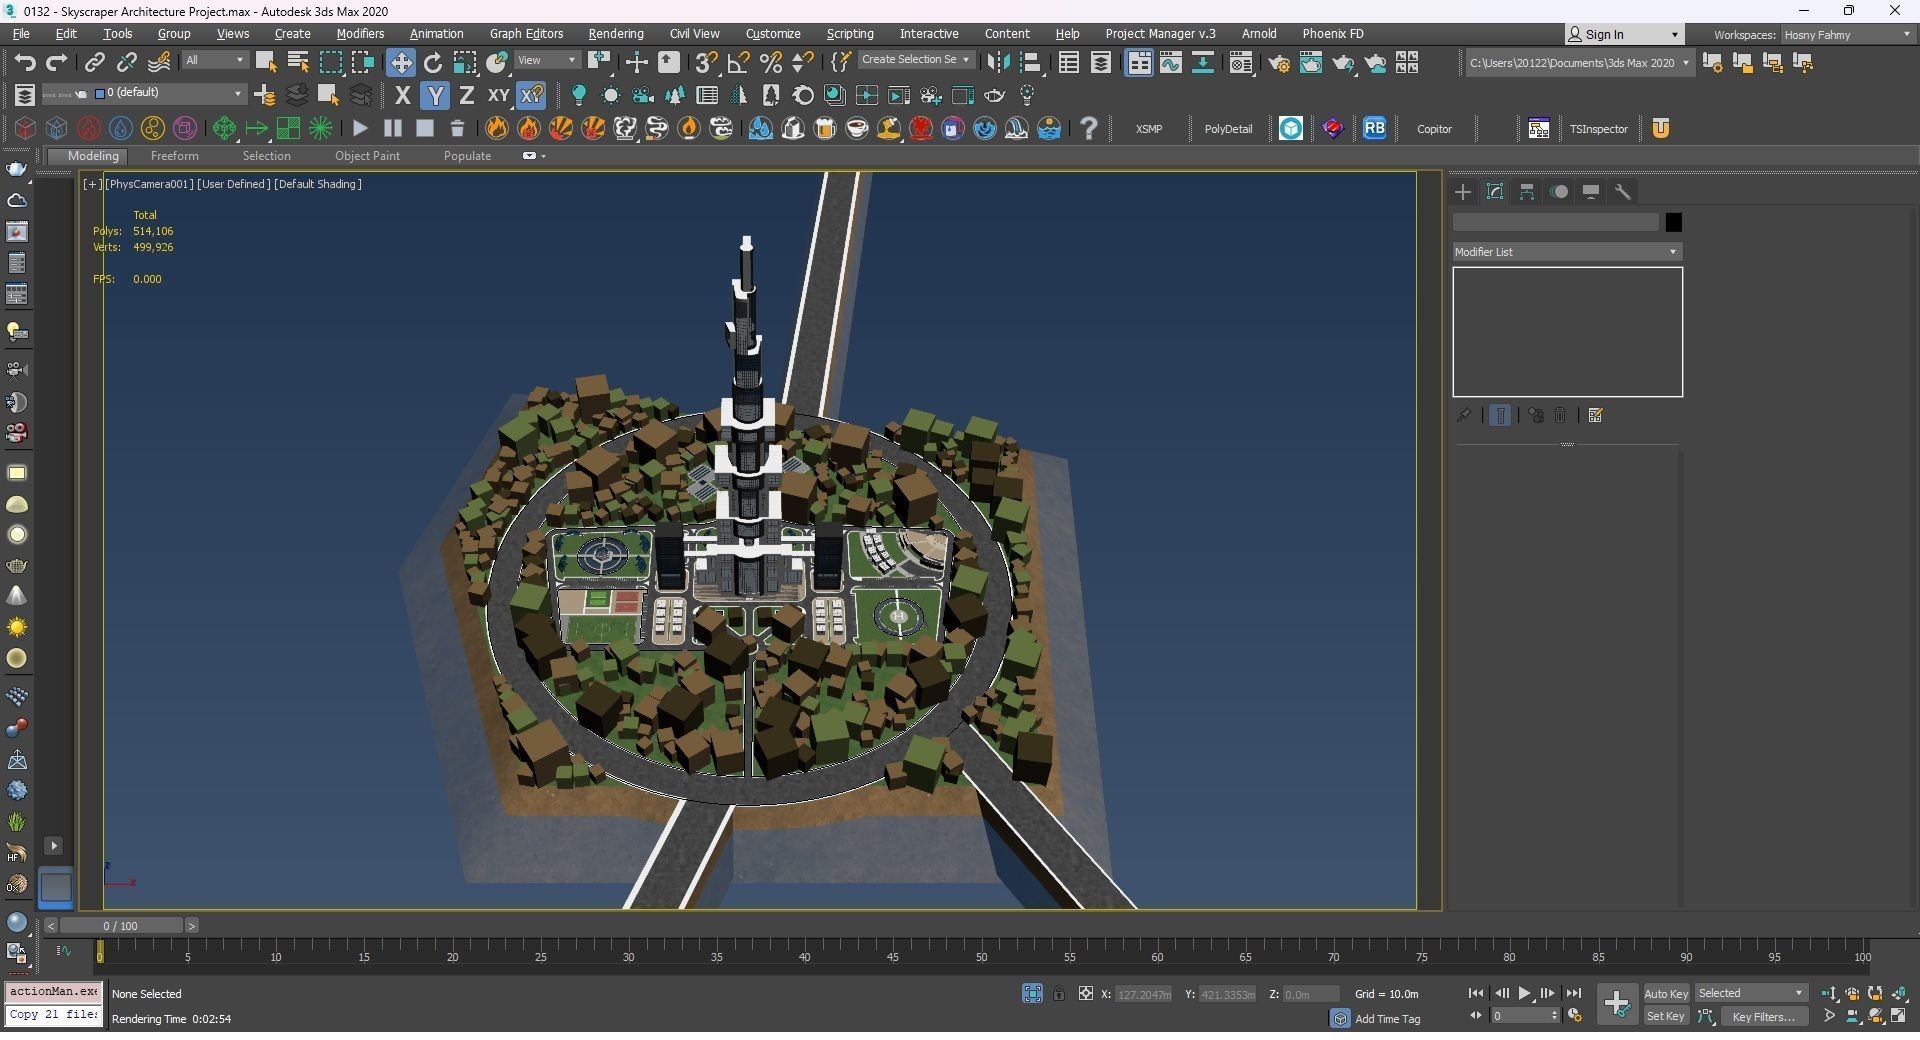
Task: Open the Modifiers menu
Action: (x=360, y=34)
